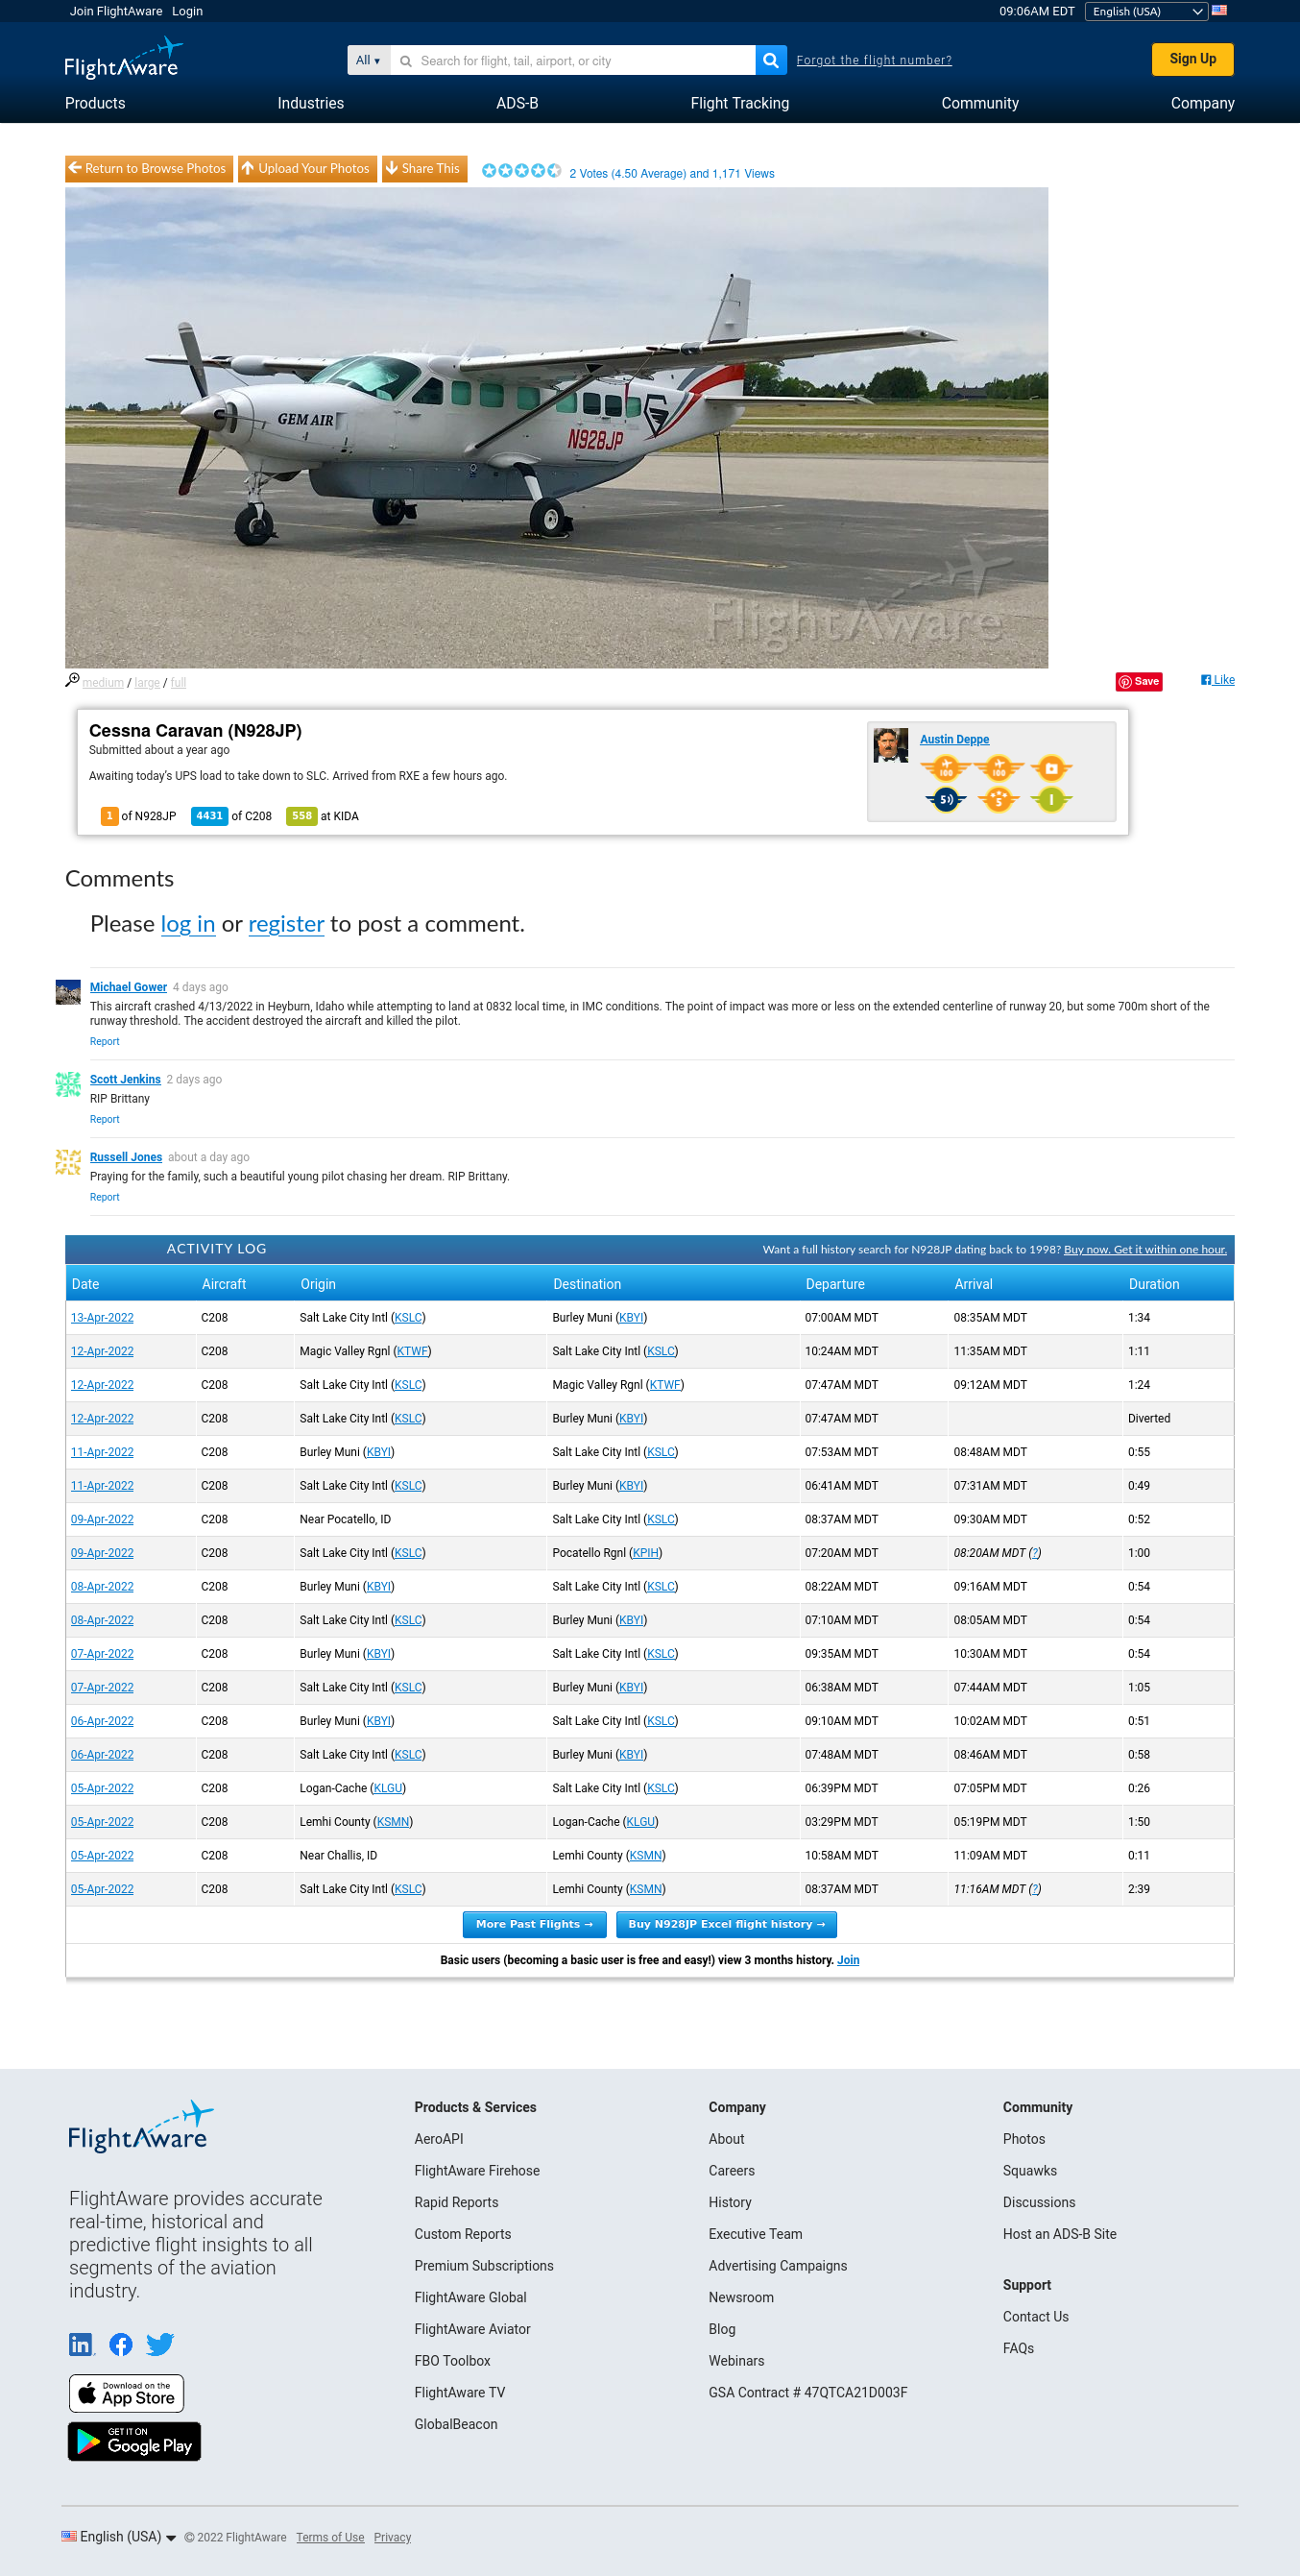Click the register link under Comments
Screen dimensions: 1300x2576
click(x=286, y=924)
